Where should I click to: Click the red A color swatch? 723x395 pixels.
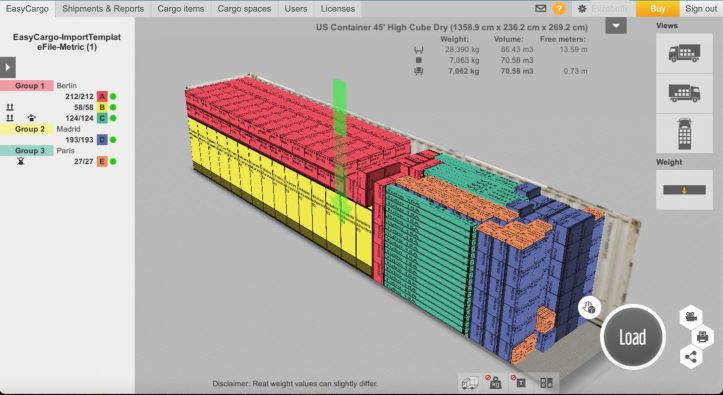click(x=102, y=96)
